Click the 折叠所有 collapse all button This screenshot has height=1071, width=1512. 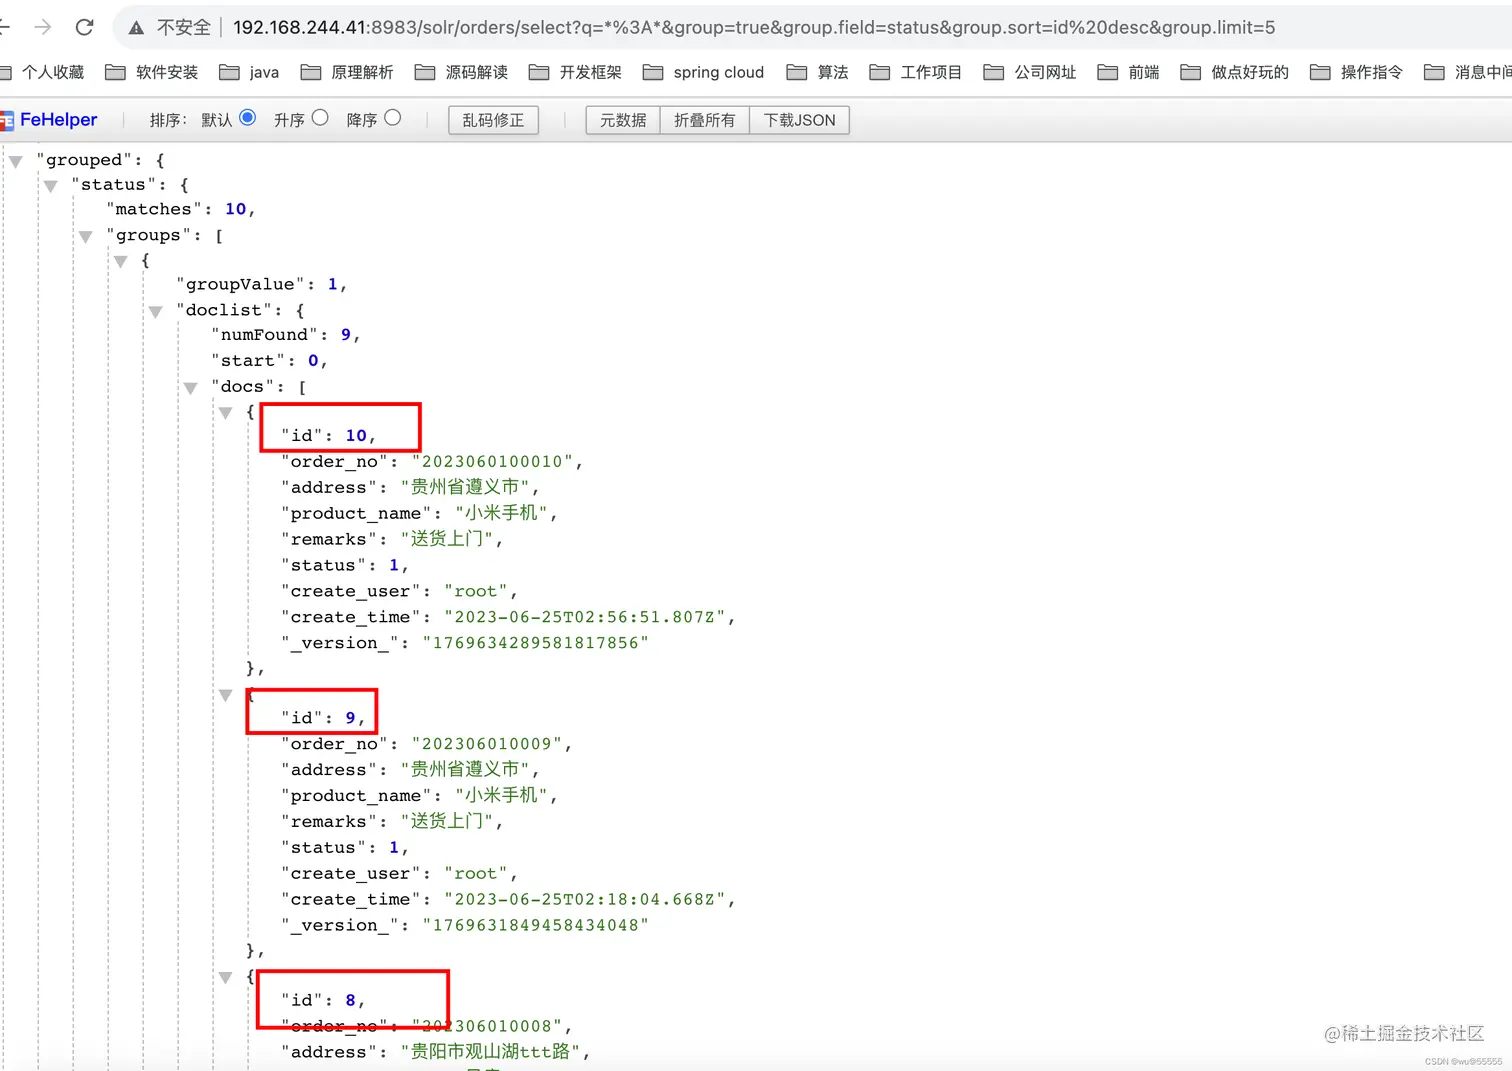(704, 120)
